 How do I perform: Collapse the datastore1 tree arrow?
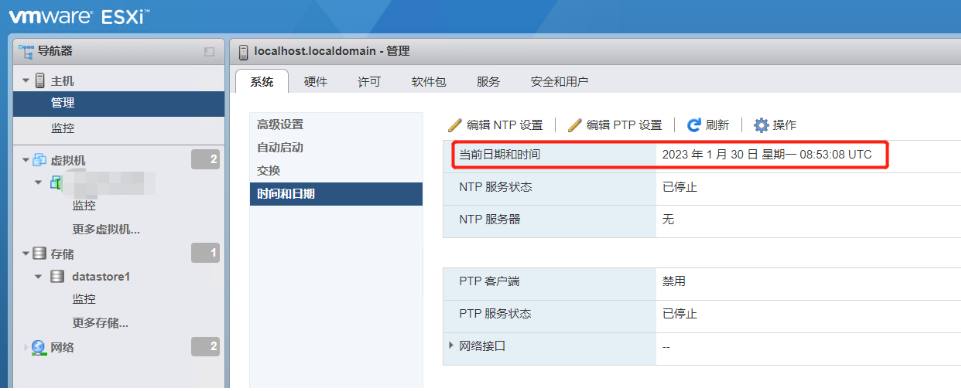(x=38, y=277)
